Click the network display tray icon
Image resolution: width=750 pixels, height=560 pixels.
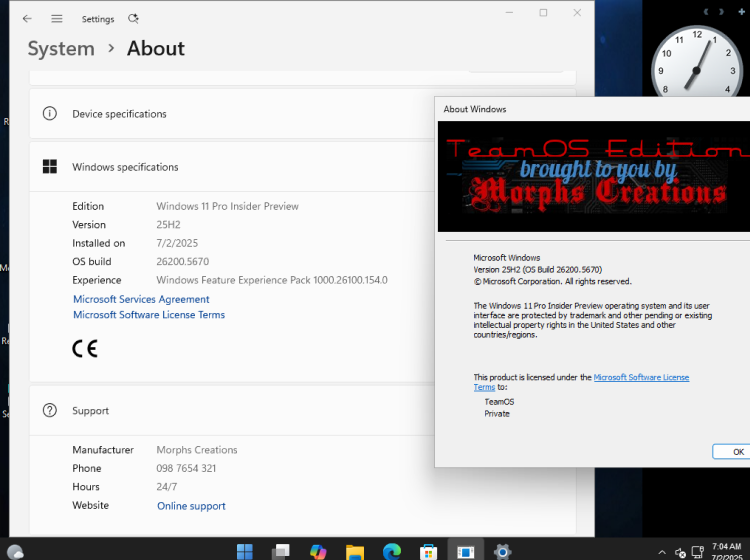(698, 552)
